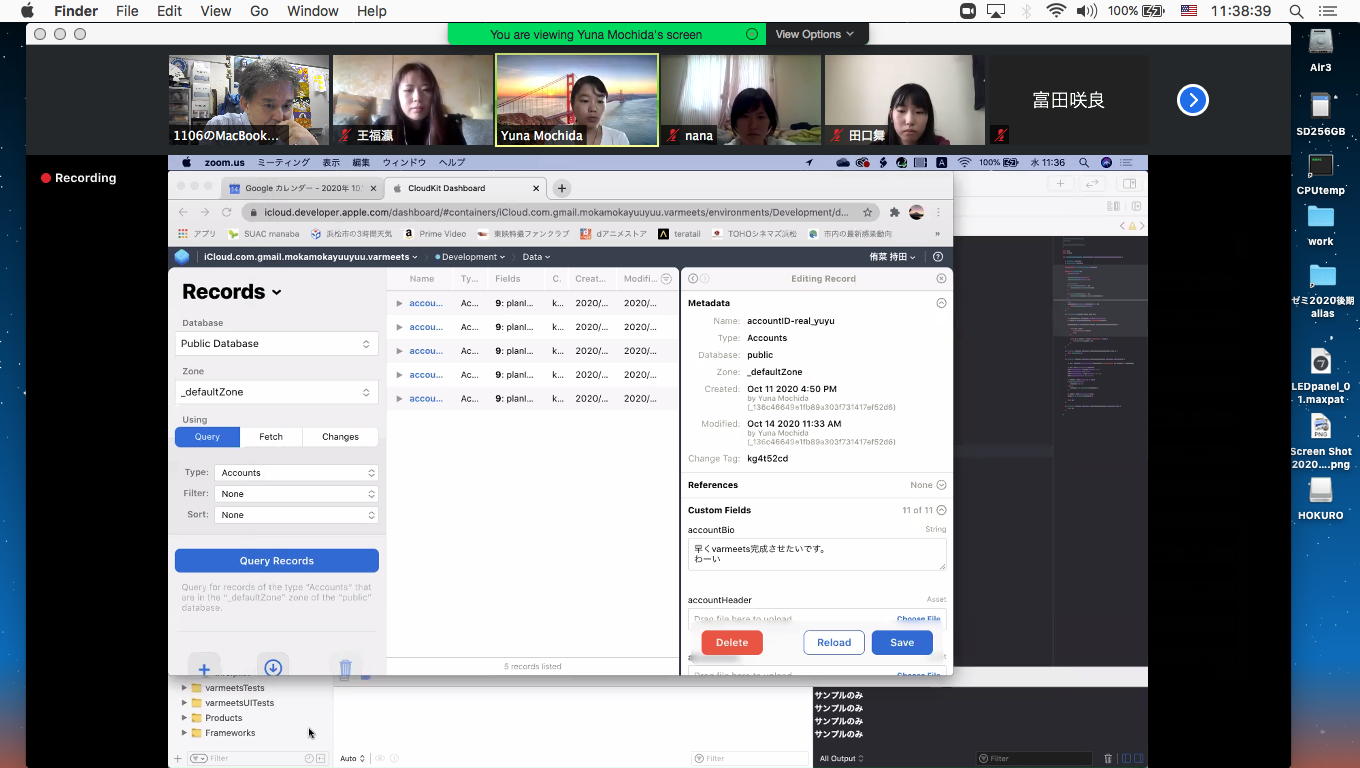Expand the References section

(941, 485)
